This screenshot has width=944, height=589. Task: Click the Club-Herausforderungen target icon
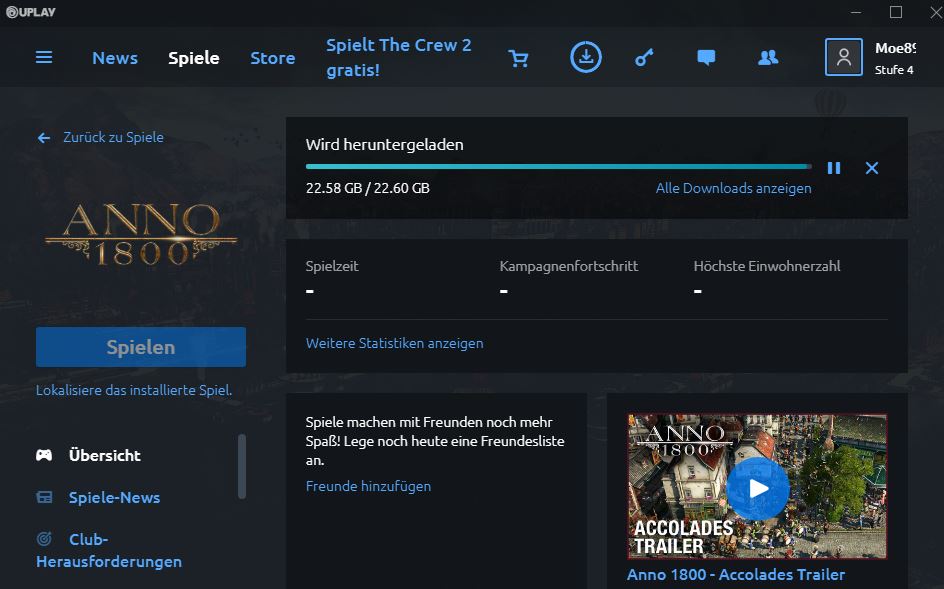coord(44,538)
